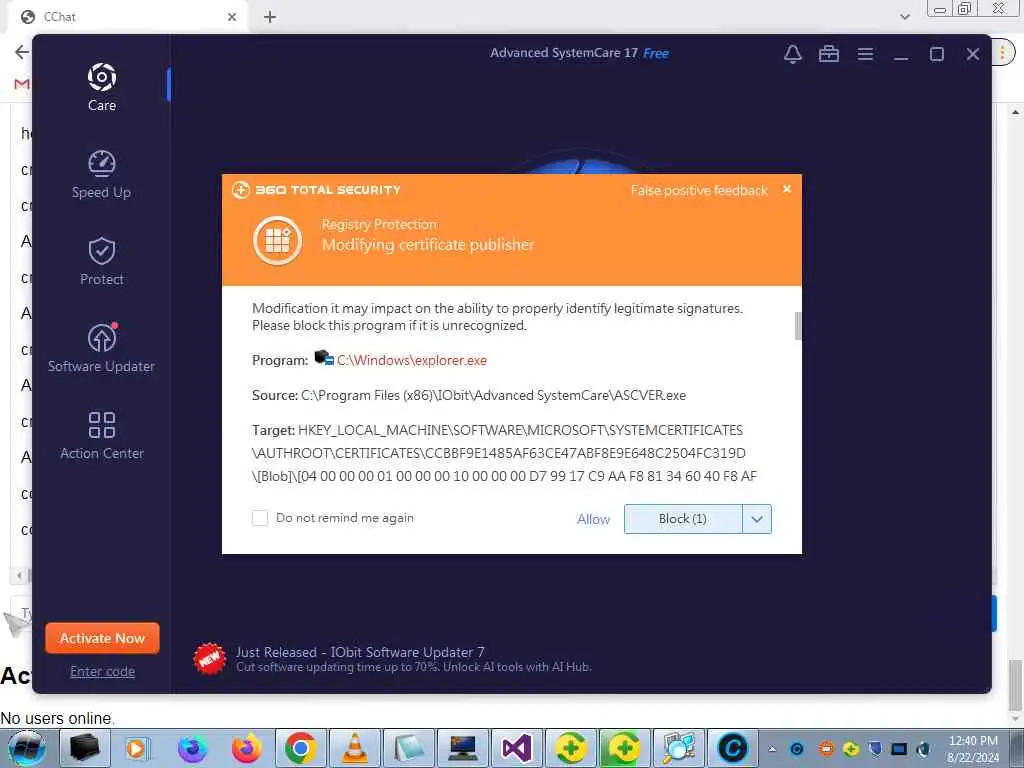Click the NEW badge promo icon

209,659
